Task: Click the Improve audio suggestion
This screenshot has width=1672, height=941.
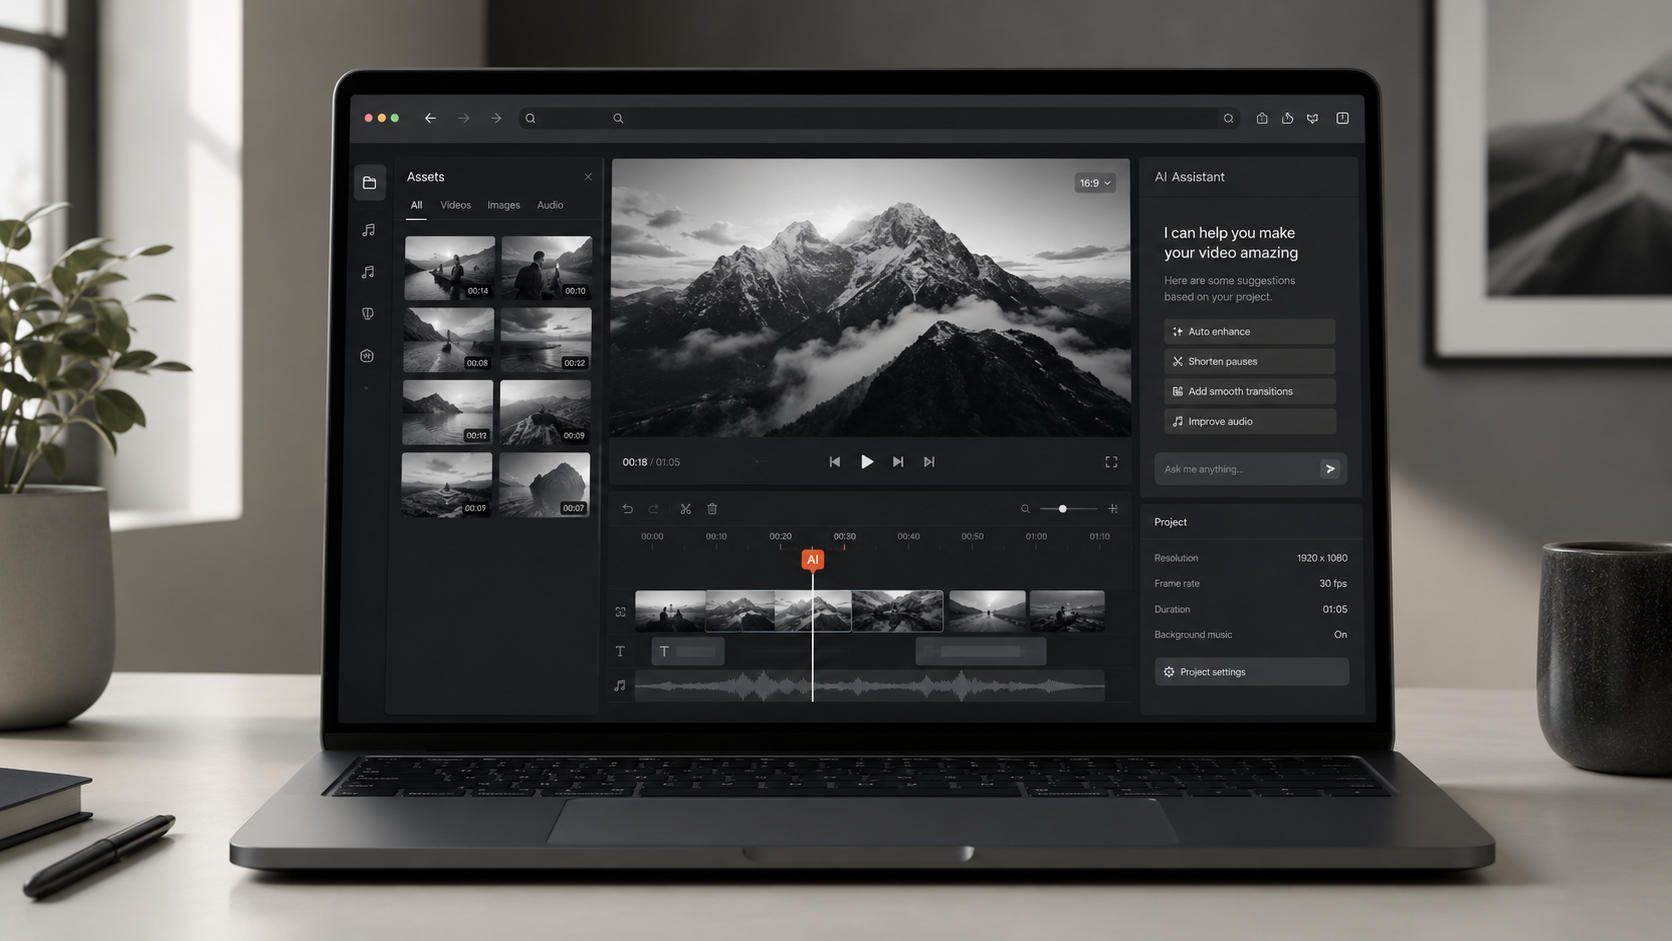Action: [1249, 421]
